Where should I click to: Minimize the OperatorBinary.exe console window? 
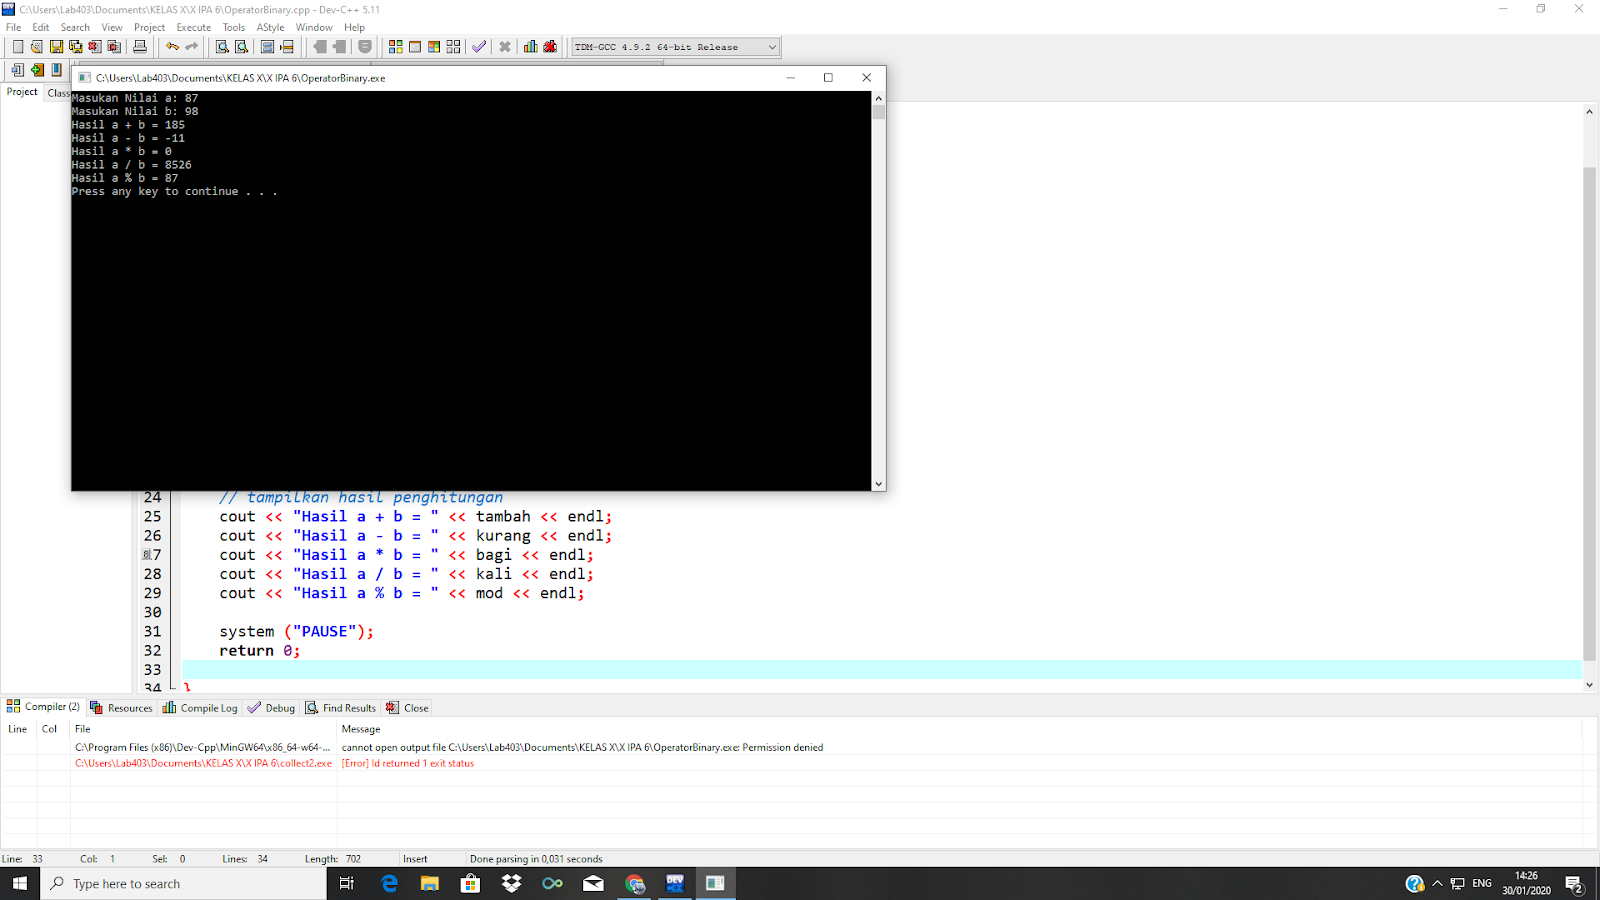(791, 78)
